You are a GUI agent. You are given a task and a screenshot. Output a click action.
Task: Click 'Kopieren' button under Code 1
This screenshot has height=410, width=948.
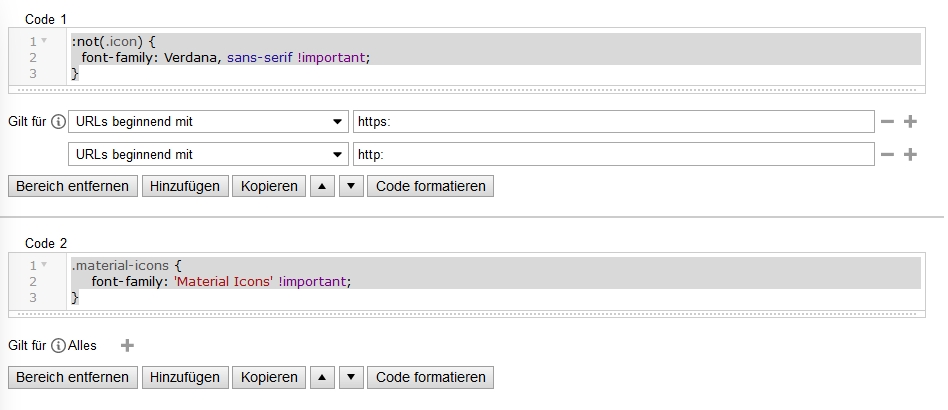pyautogui.click(x=269, y=187)
